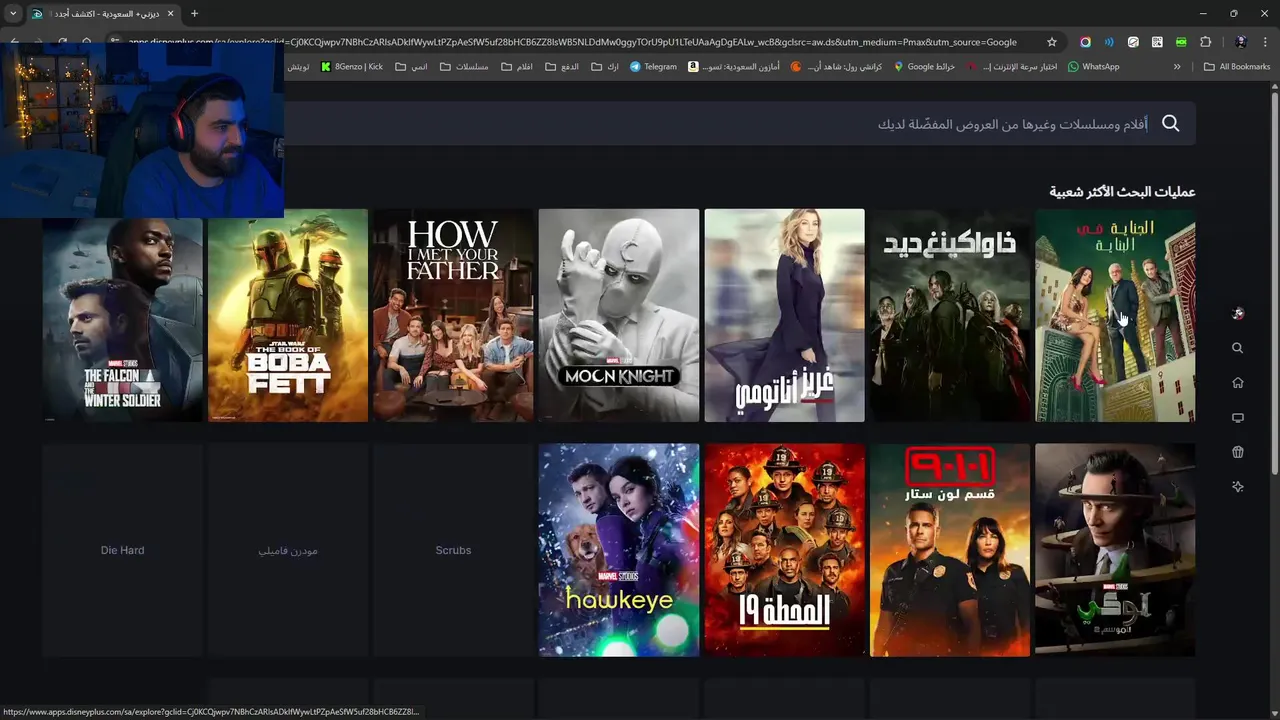
Task: Open the أمازون السعودية bookmark
Action: (x=734, y=67)
